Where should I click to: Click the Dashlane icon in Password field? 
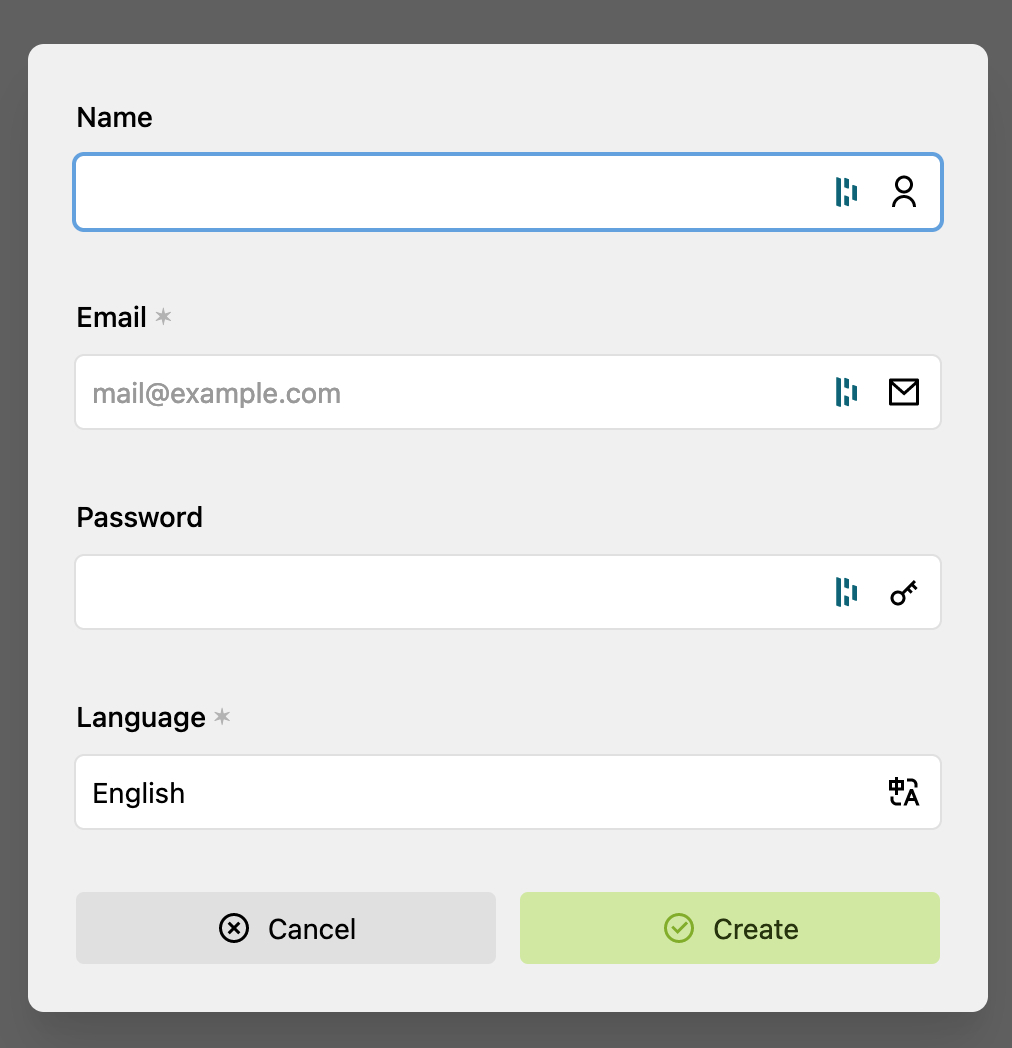[846, 592]
